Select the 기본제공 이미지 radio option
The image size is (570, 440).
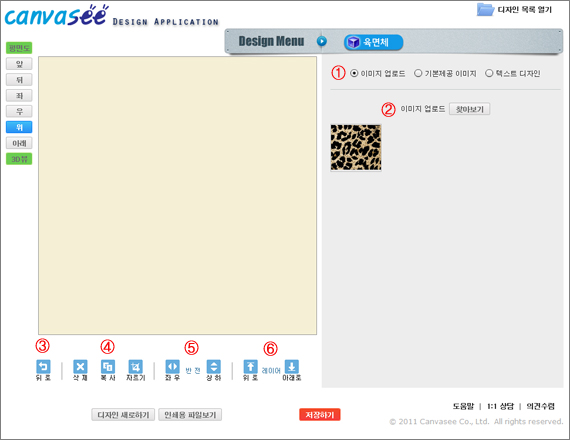coord(418,73)
